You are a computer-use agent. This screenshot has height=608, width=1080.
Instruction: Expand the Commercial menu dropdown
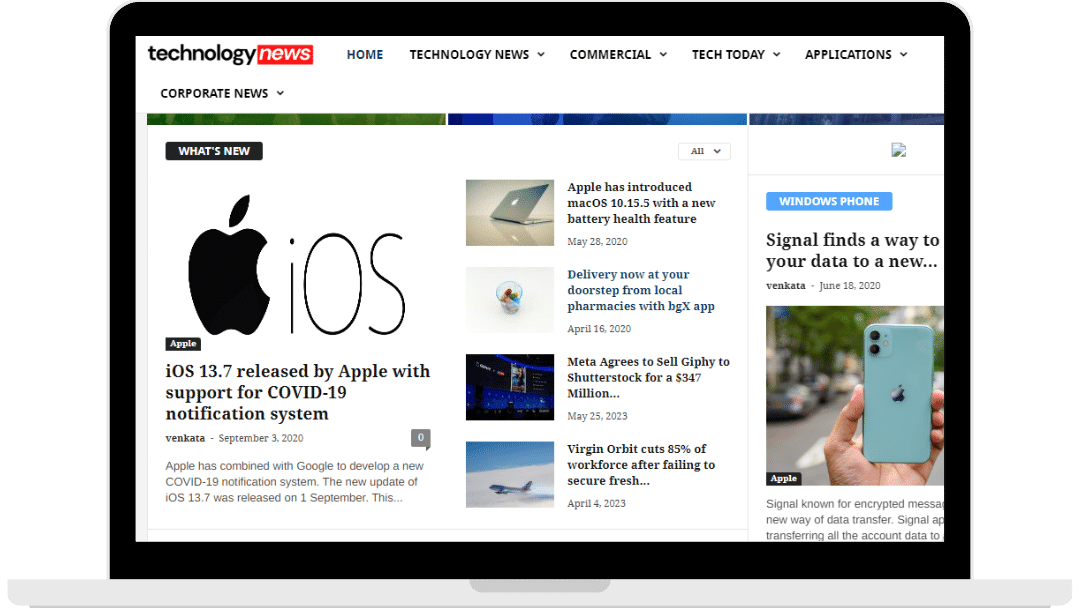pos(618,55)
